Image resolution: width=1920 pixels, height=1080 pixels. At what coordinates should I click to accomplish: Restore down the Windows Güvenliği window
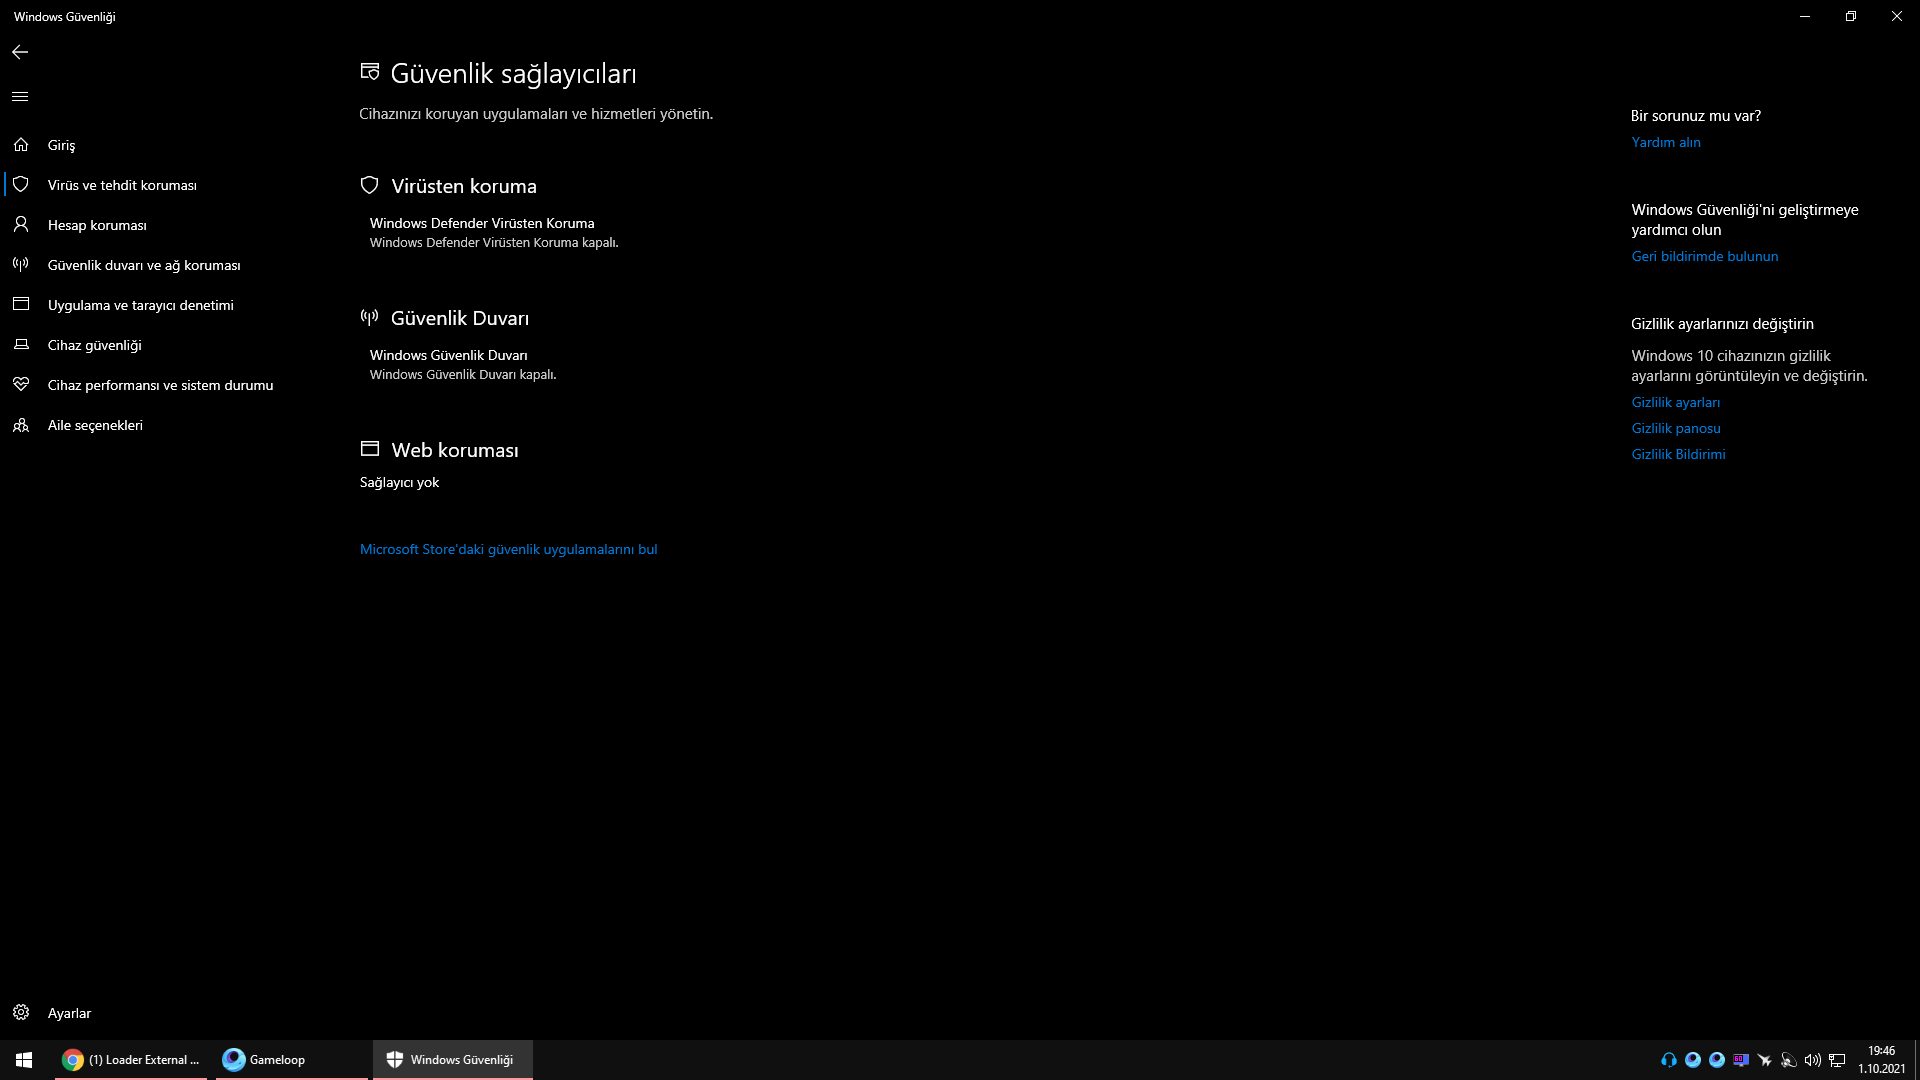pyautogui.click(x=1851, y=16)
